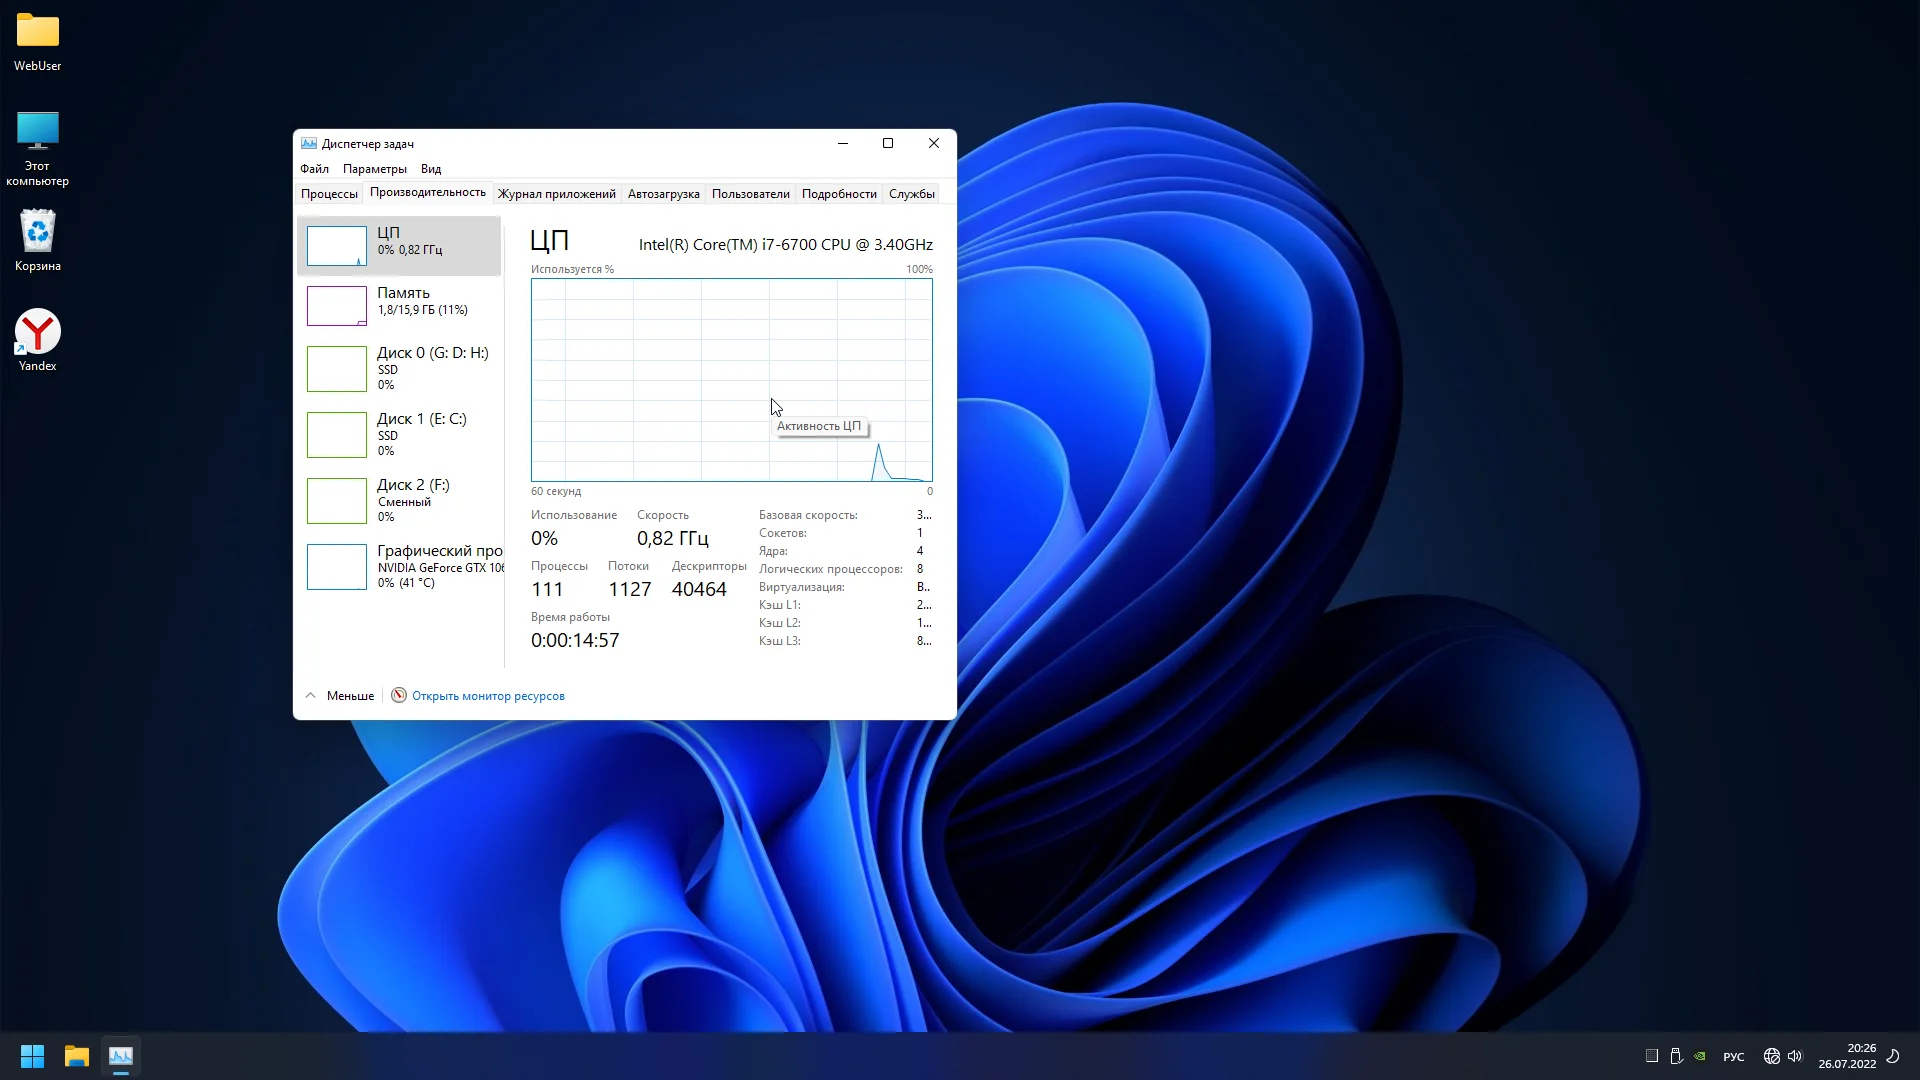1920x1080 pixels.
Task: Click the volume speaker tray icon
Action: (1795, 1056)
